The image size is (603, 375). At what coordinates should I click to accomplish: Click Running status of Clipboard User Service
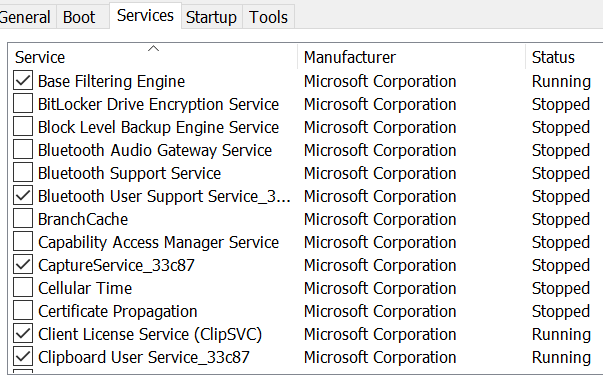[561, 358]
